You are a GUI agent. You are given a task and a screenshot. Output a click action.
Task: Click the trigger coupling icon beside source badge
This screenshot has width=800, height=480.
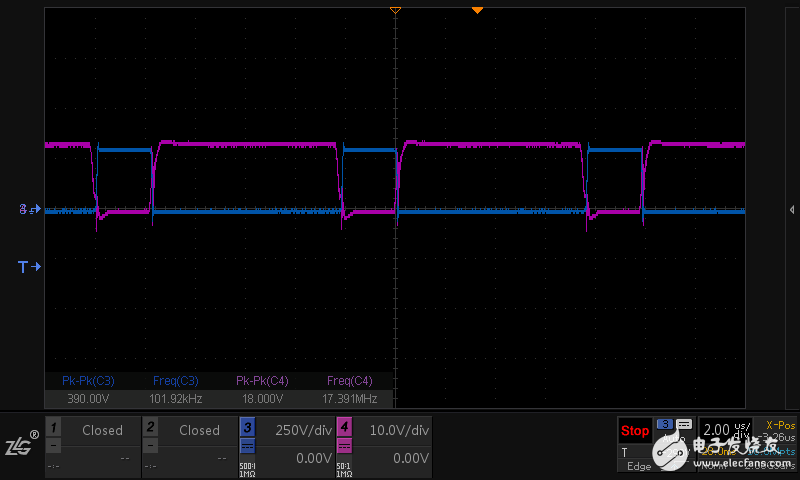(x=684, y=424)
